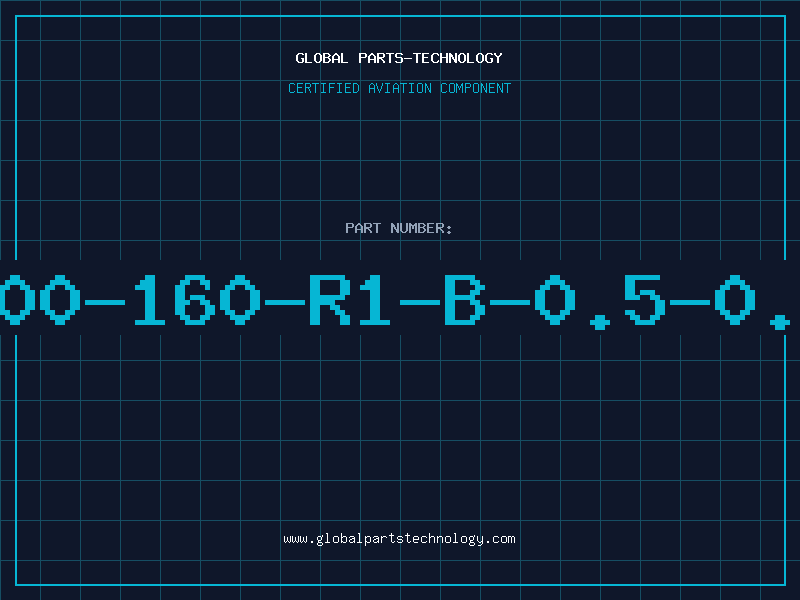The height and width of the screenshot is (600, 800).
Task: Click the GLOBAL PARTS-TECHNOLOGY heading
Action: 399,58
